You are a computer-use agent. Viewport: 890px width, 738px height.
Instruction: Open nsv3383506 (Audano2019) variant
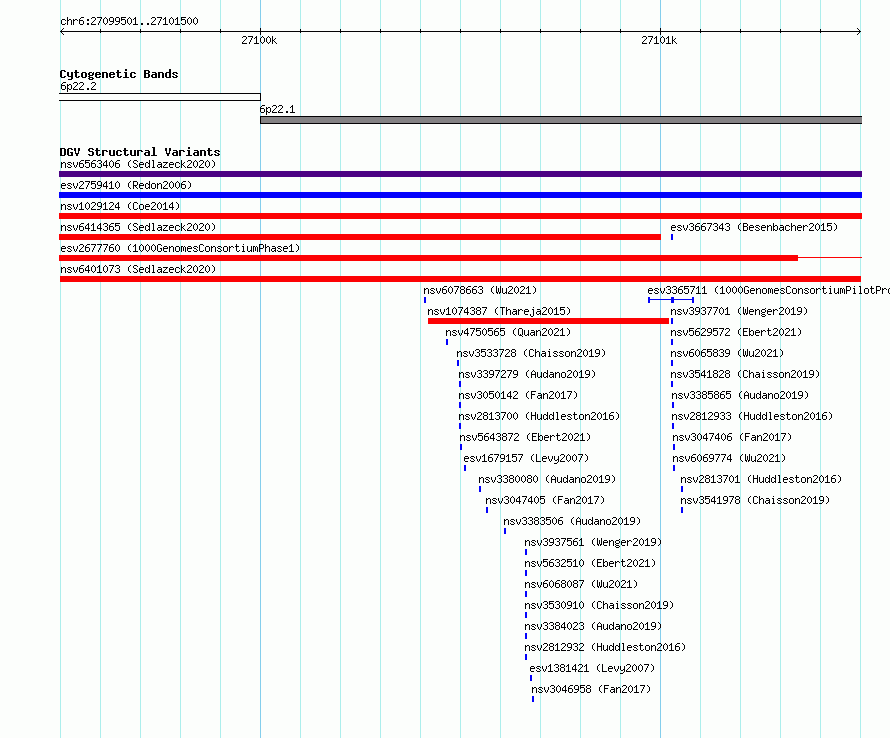572,521
